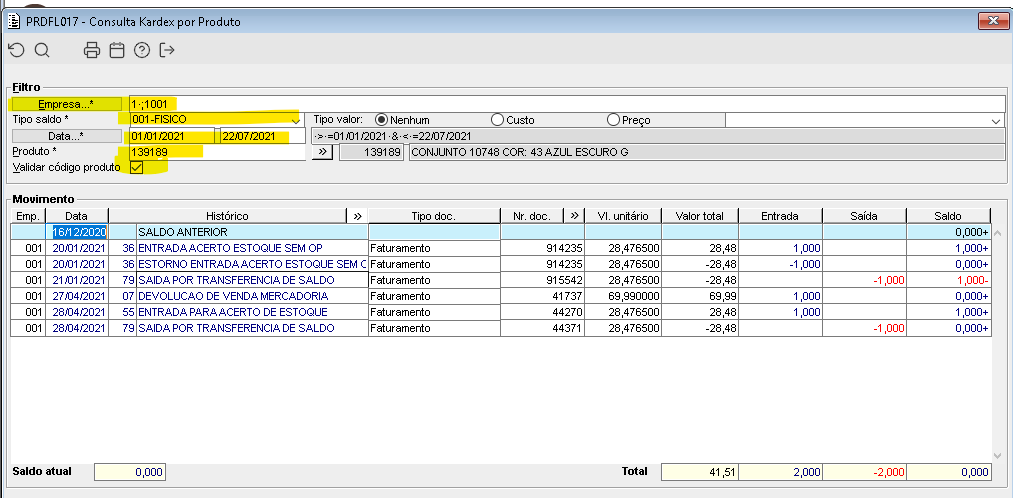
Task: Toggle the Validar código produto checkbox
Action: pos(137,167)
